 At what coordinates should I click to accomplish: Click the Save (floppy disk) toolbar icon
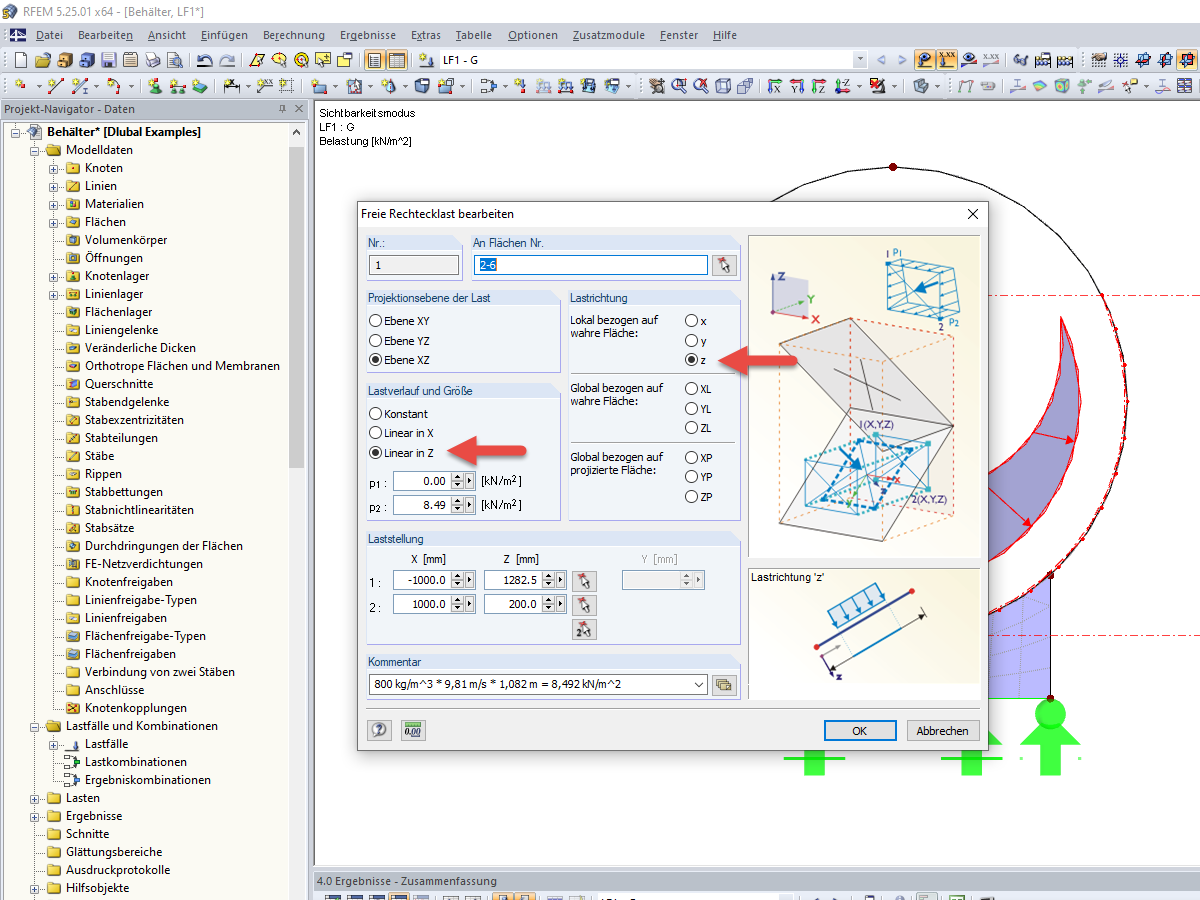click(108, 60)
